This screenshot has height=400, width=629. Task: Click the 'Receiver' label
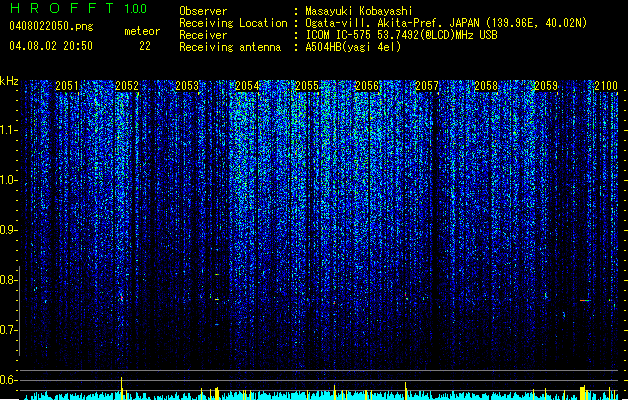203,35
